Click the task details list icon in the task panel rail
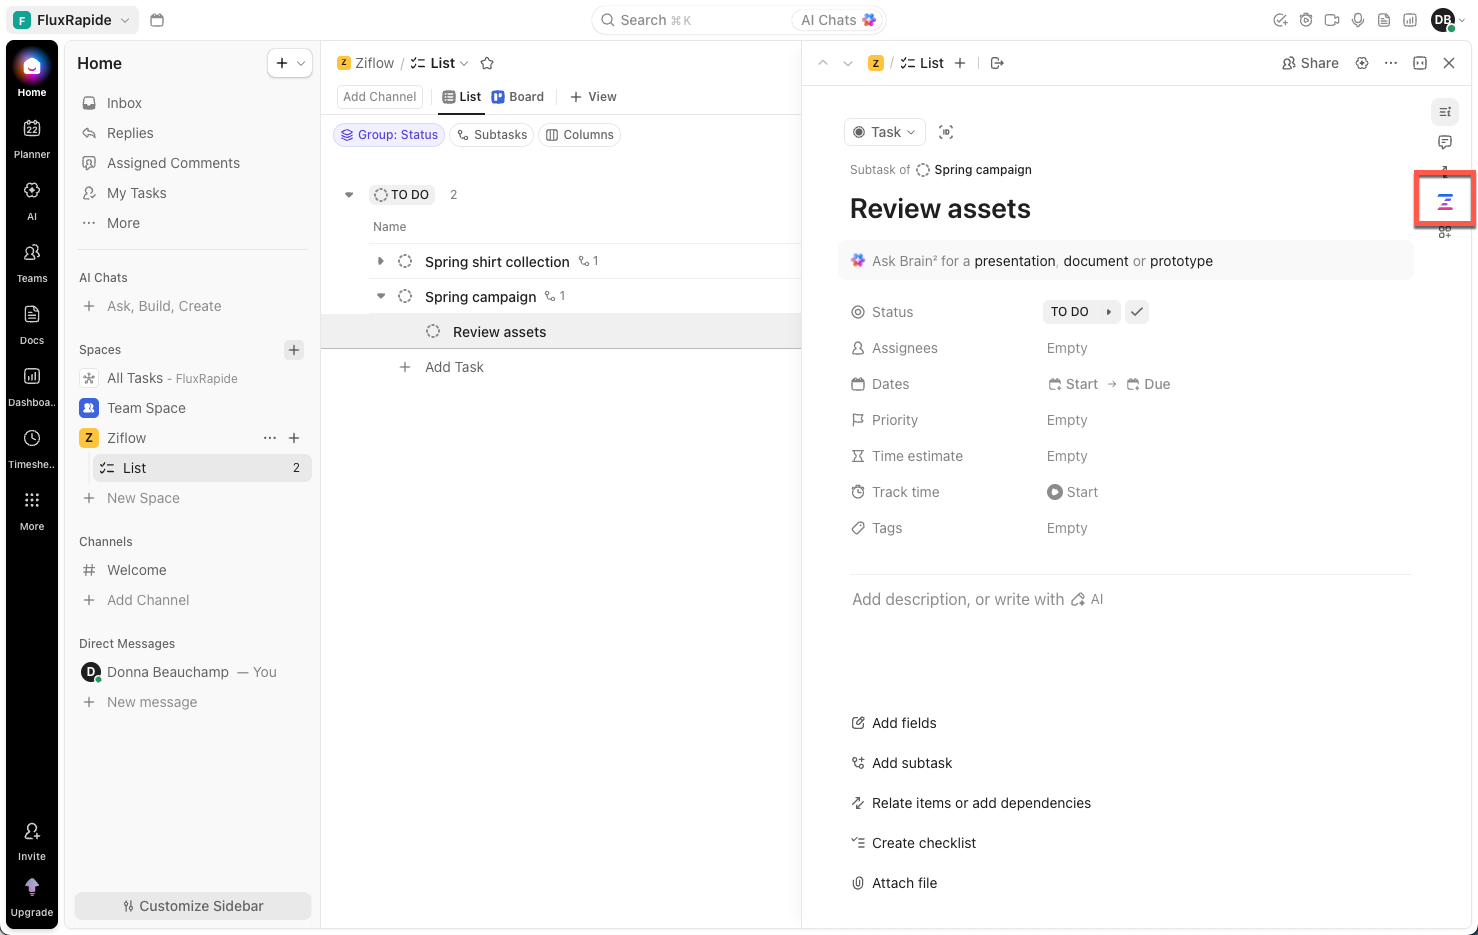The height and width of the screenshot is (935, 1478). pyautogui.click(x=1445, y=112)
